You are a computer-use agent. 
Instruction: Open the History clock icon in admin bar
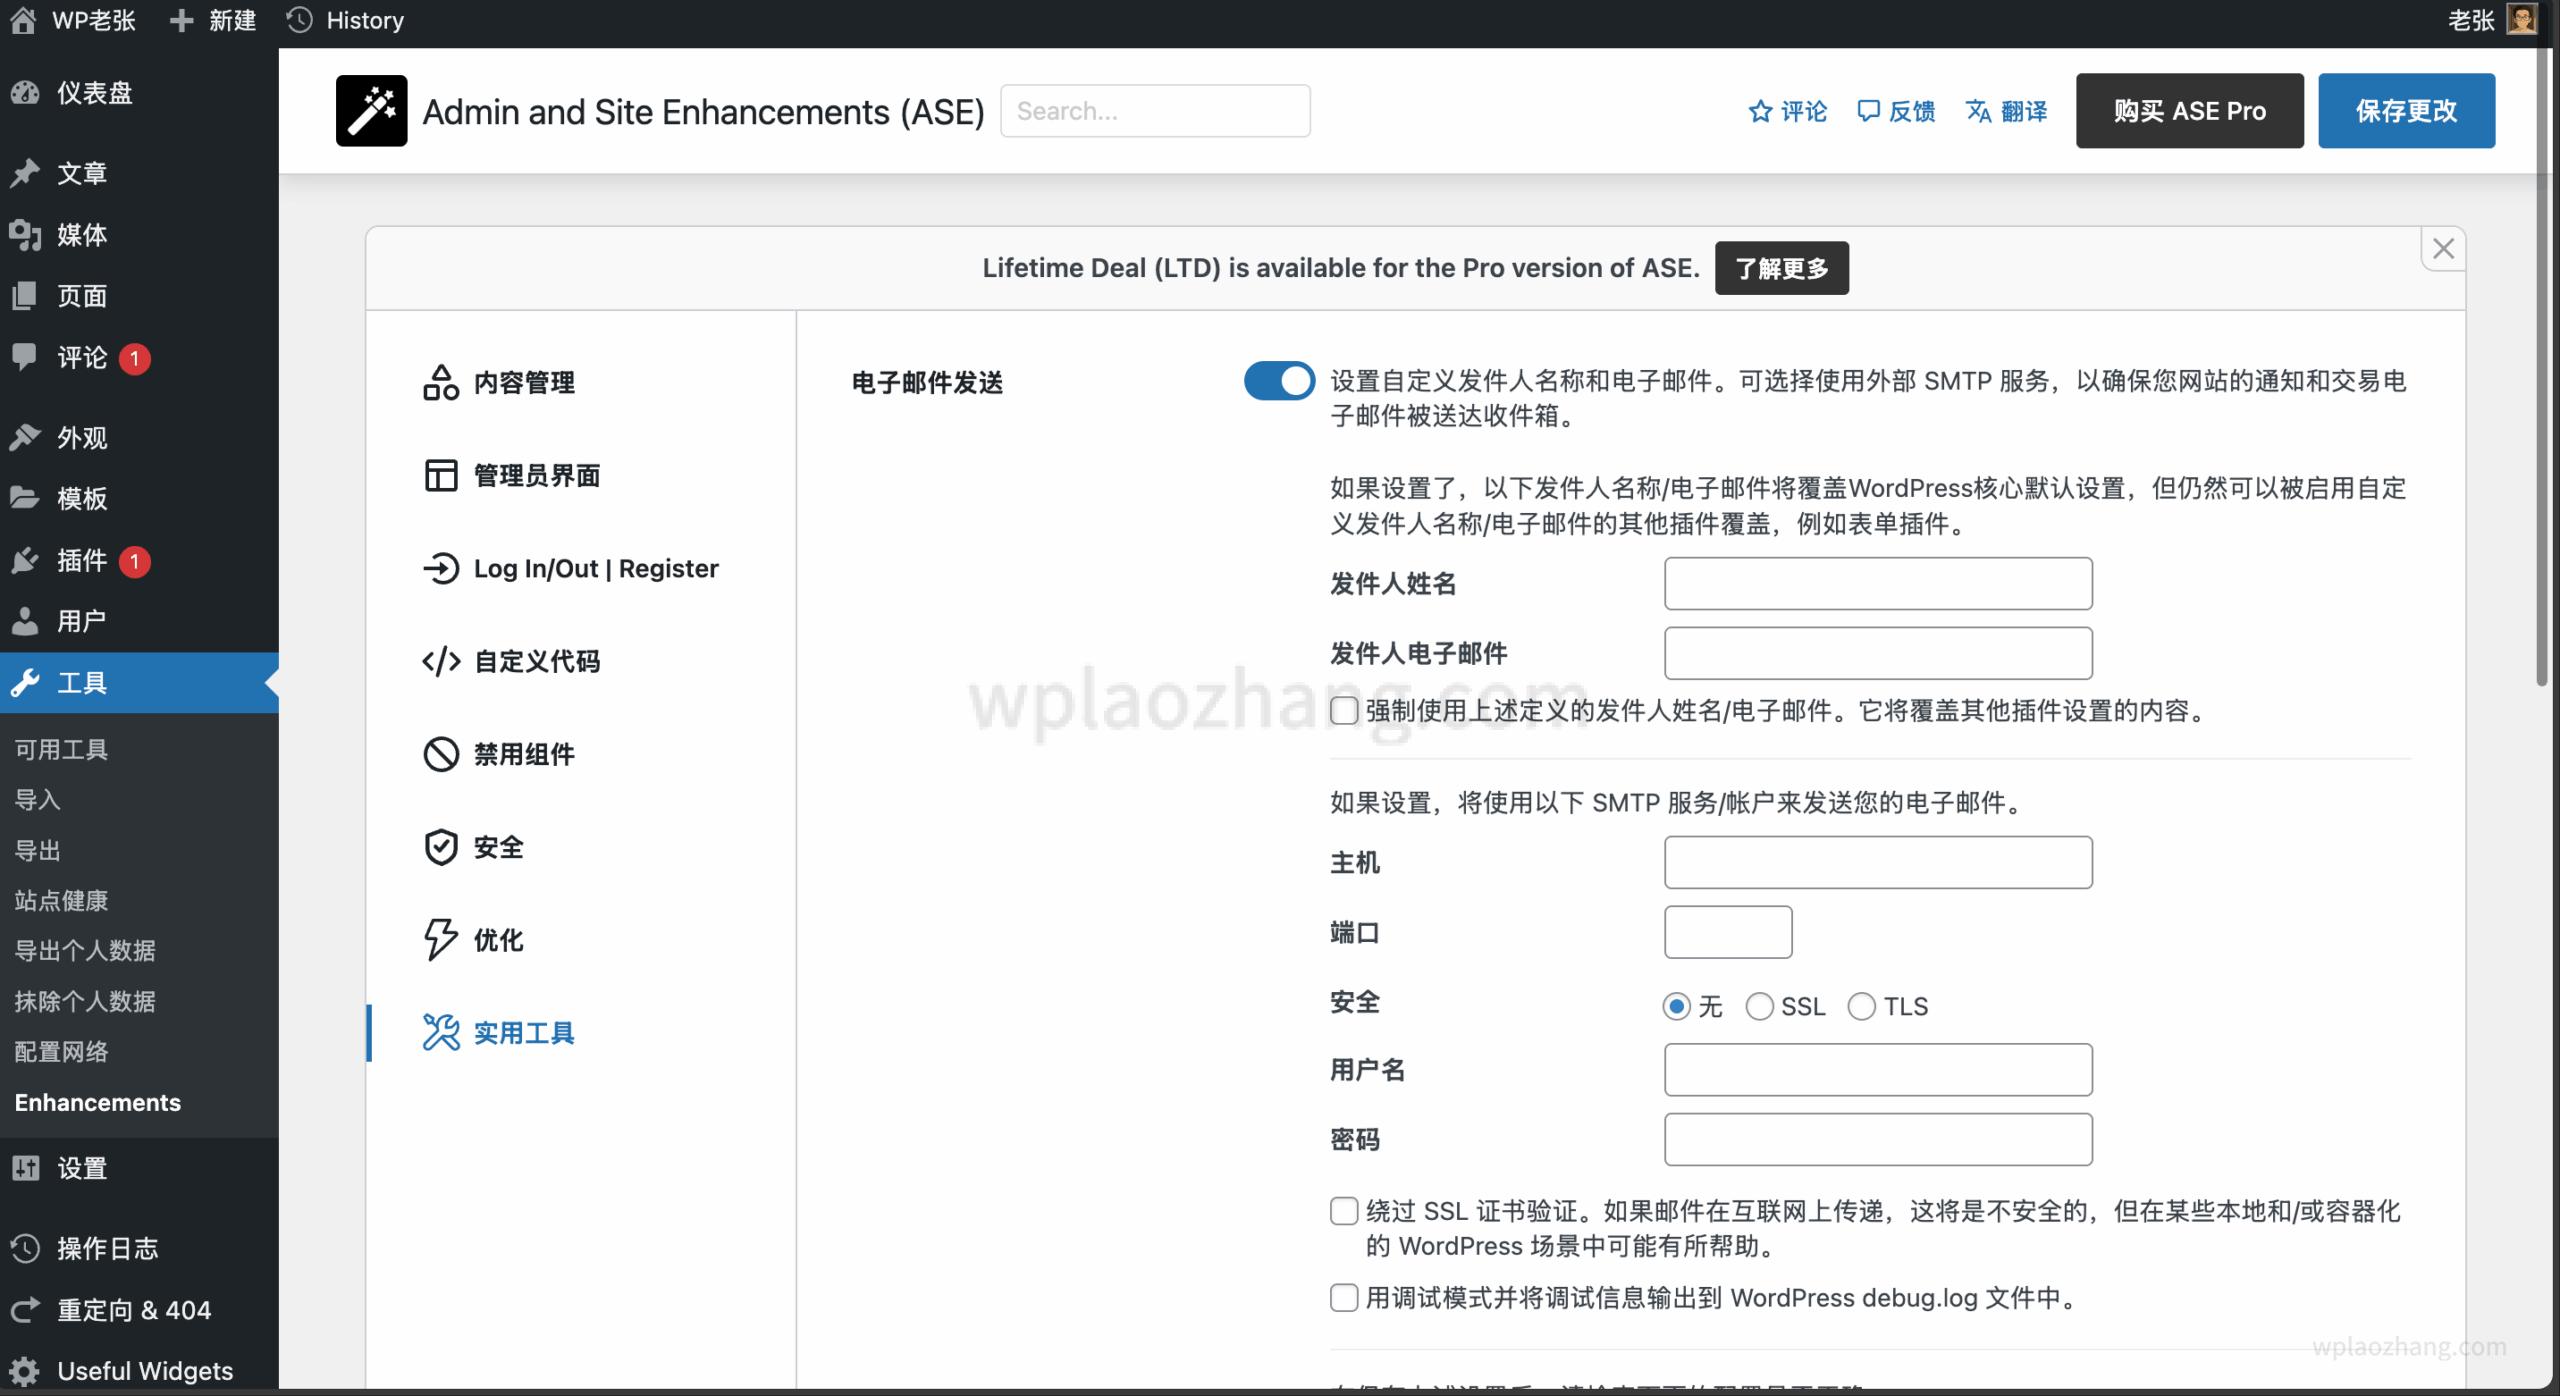pos(300,20)
